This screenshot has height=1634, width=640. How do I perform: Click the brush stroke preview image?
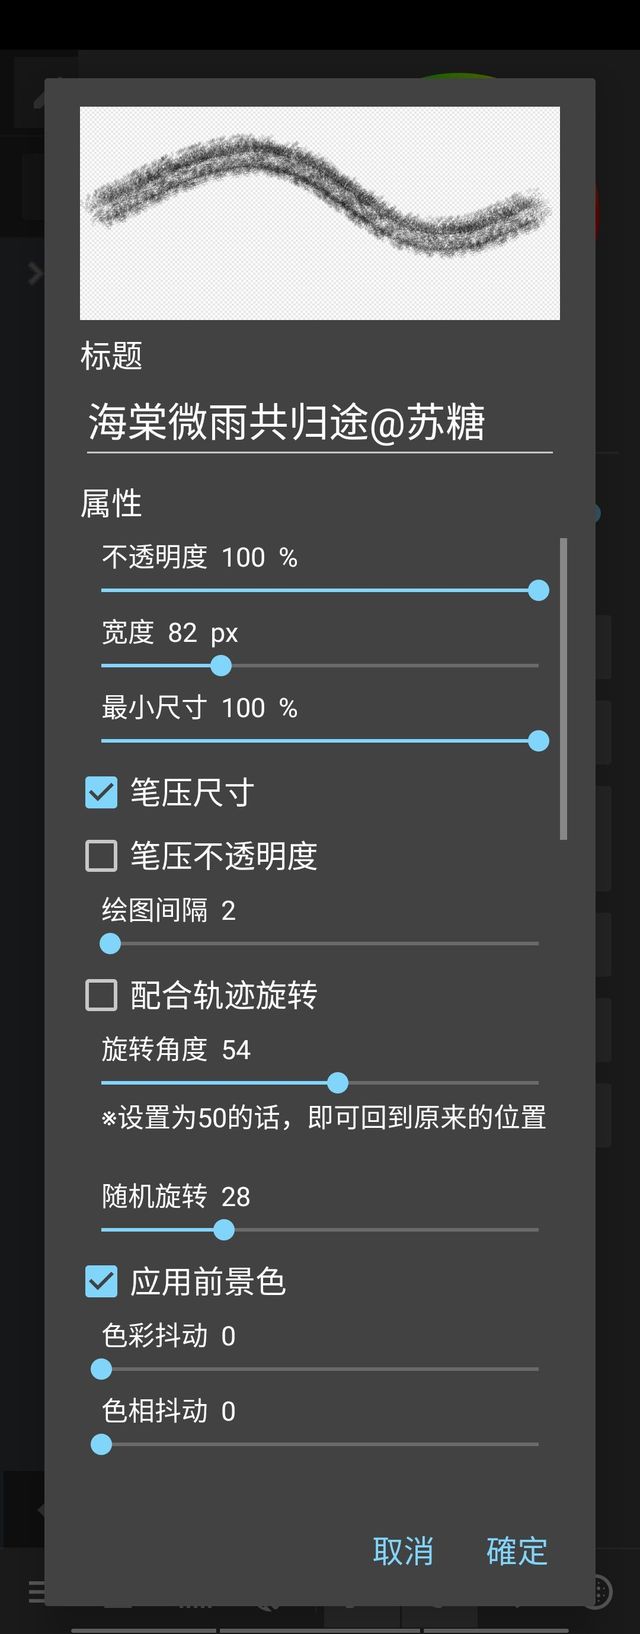(319, 213)
